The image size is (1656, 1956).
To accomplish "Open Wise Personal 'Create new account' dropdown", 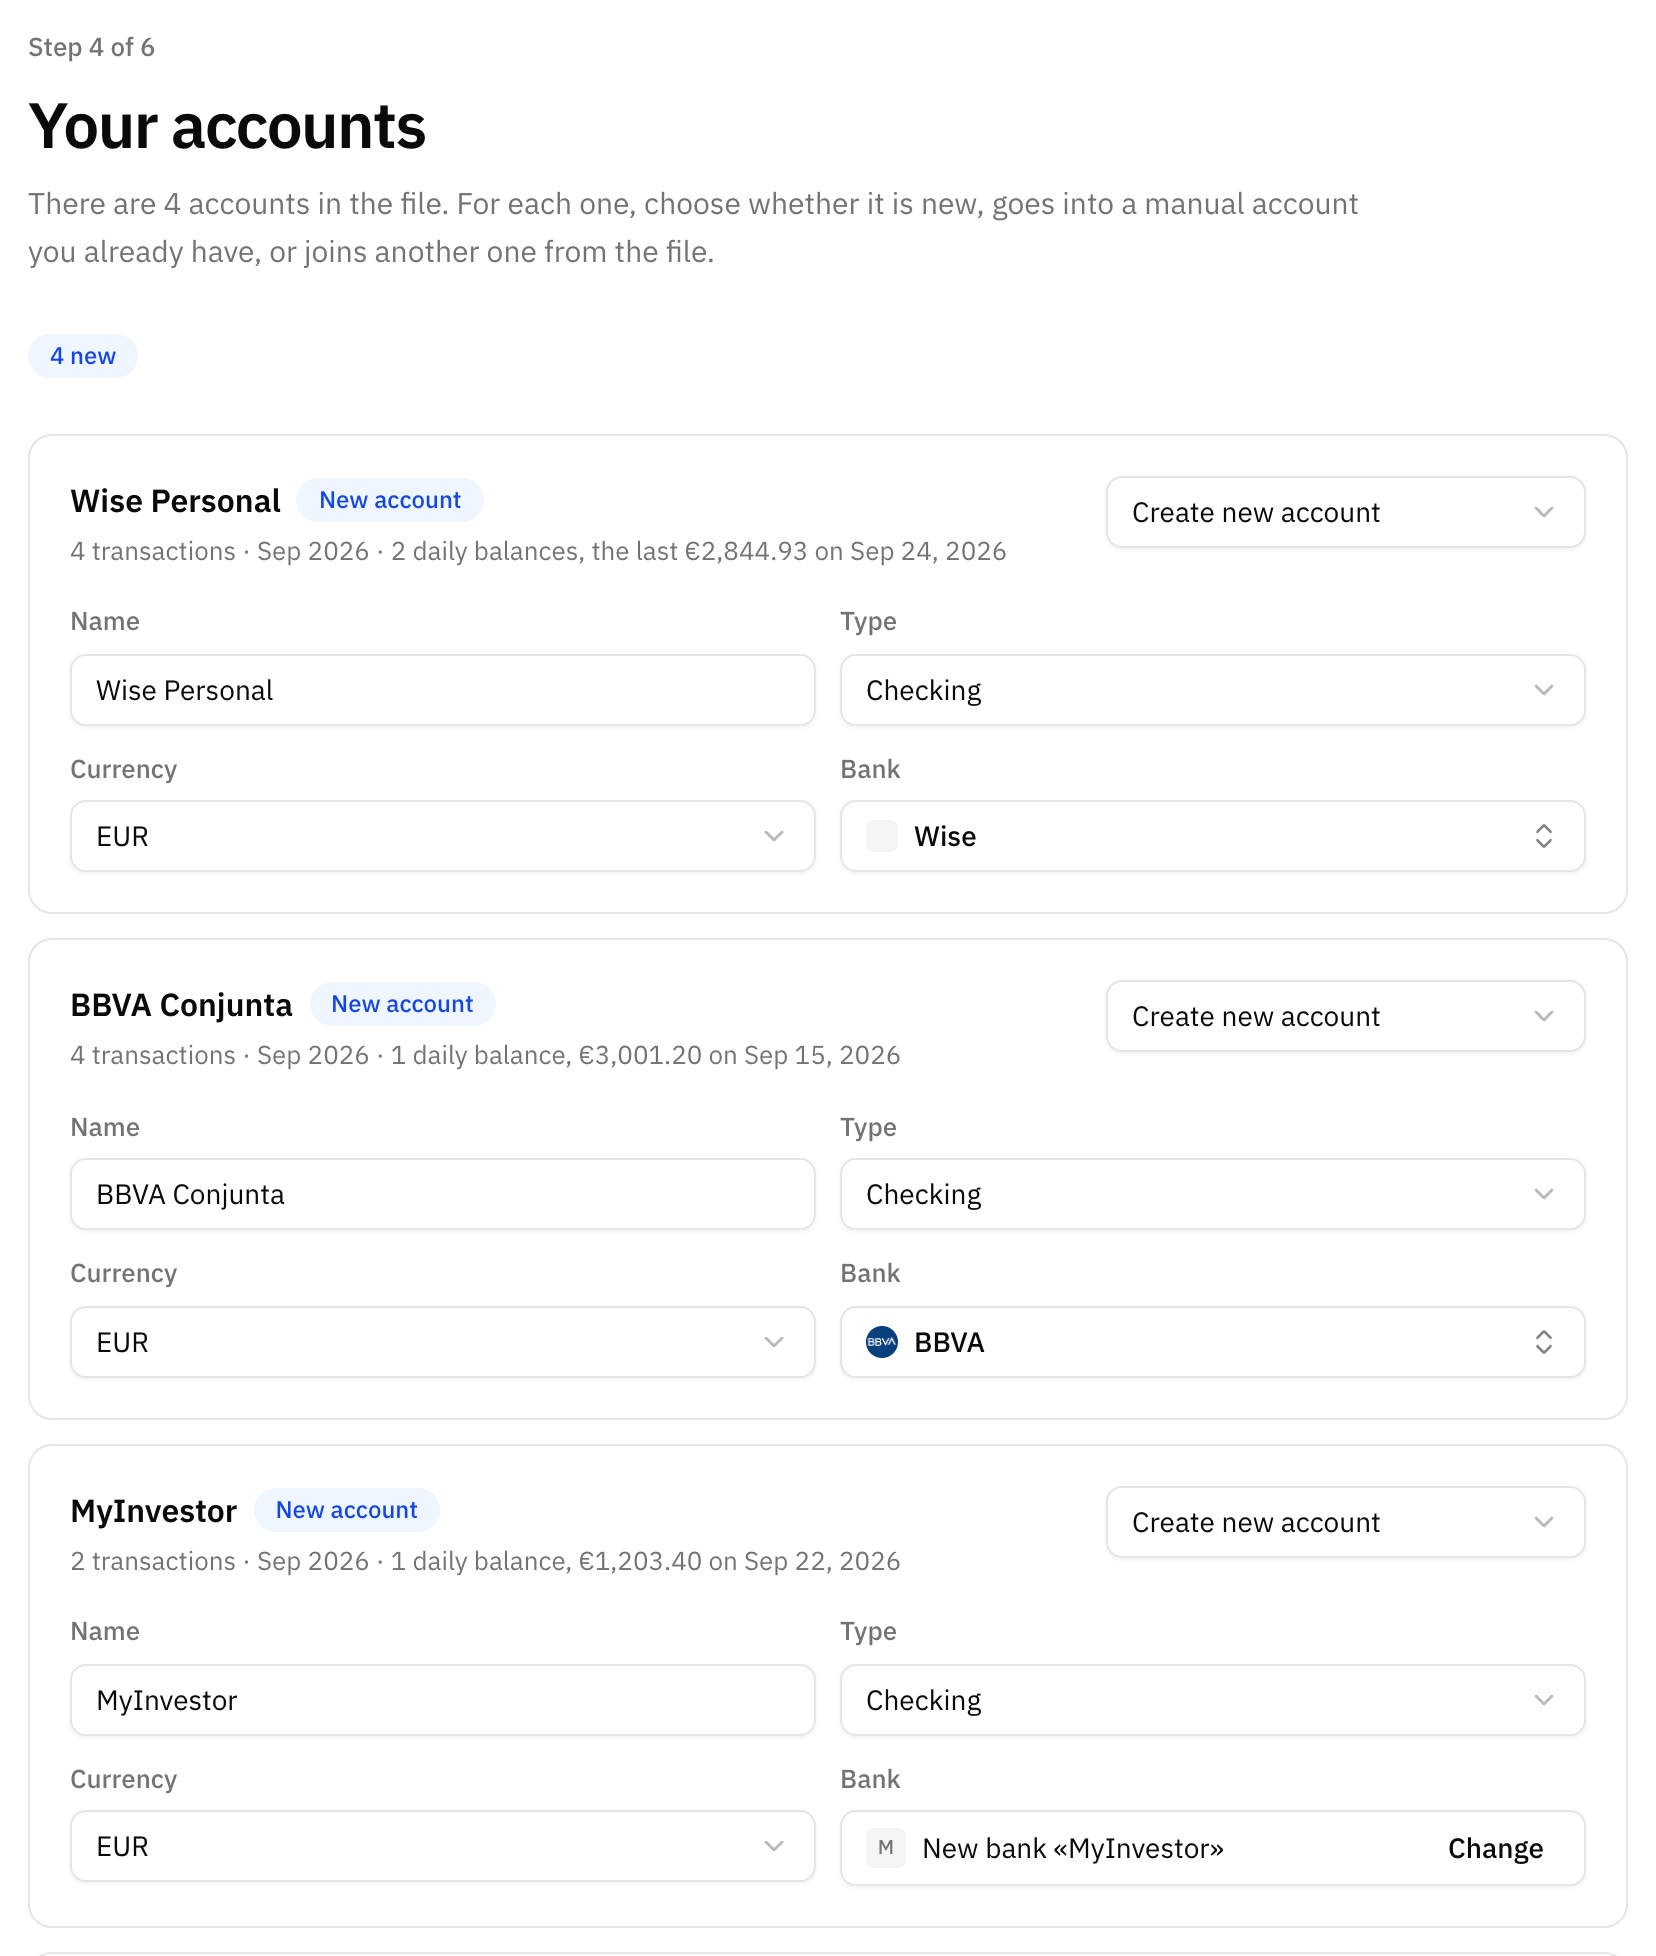I will pyautogui.click(x=1345, y=512).
